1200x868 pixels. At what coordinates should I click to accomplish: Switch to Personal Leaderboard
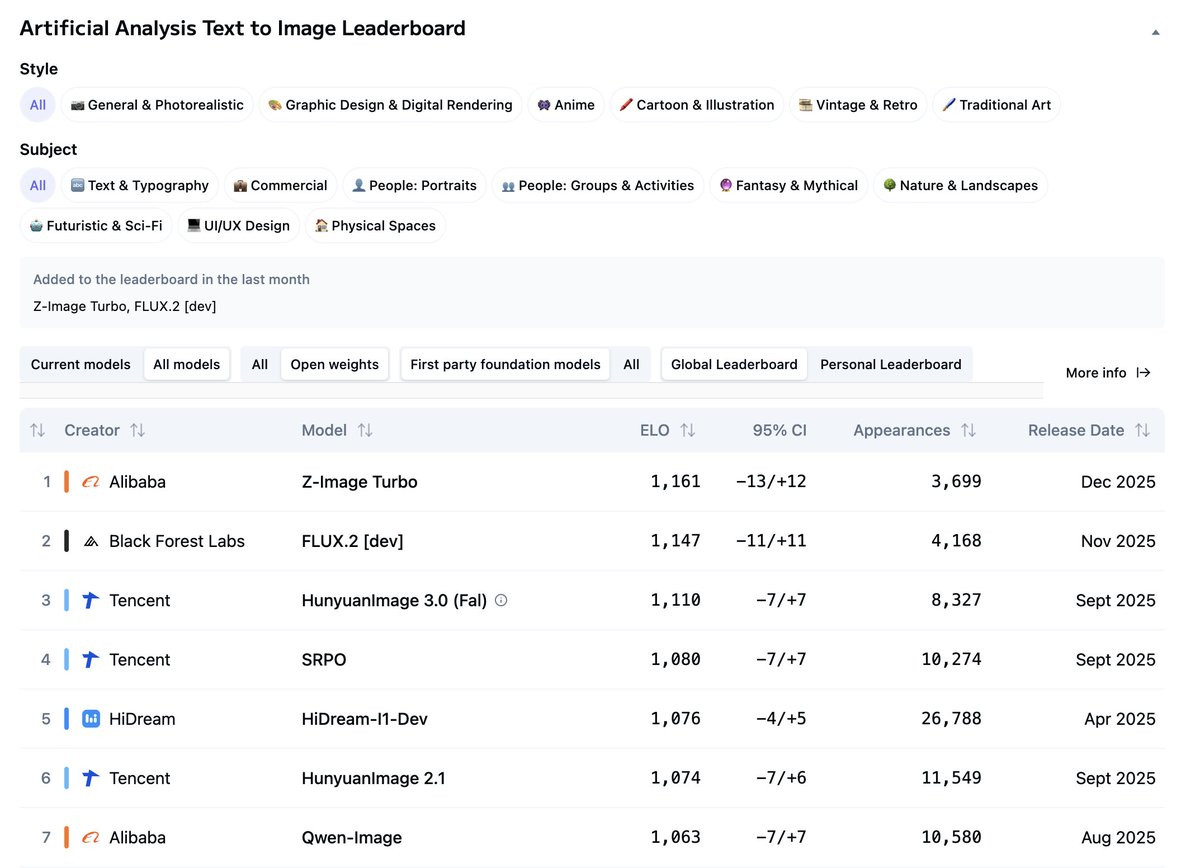[890, 364]
